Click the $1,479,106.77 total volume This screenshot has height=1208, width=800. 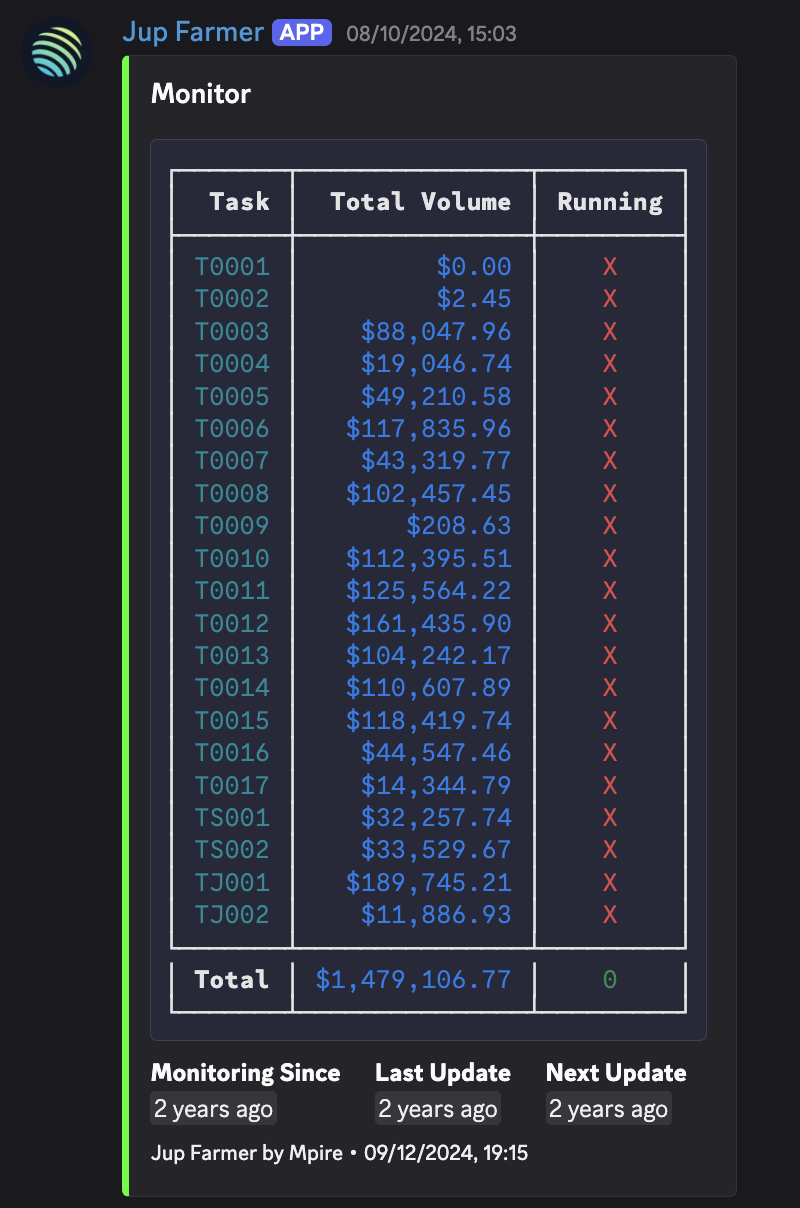coord(414,979)
